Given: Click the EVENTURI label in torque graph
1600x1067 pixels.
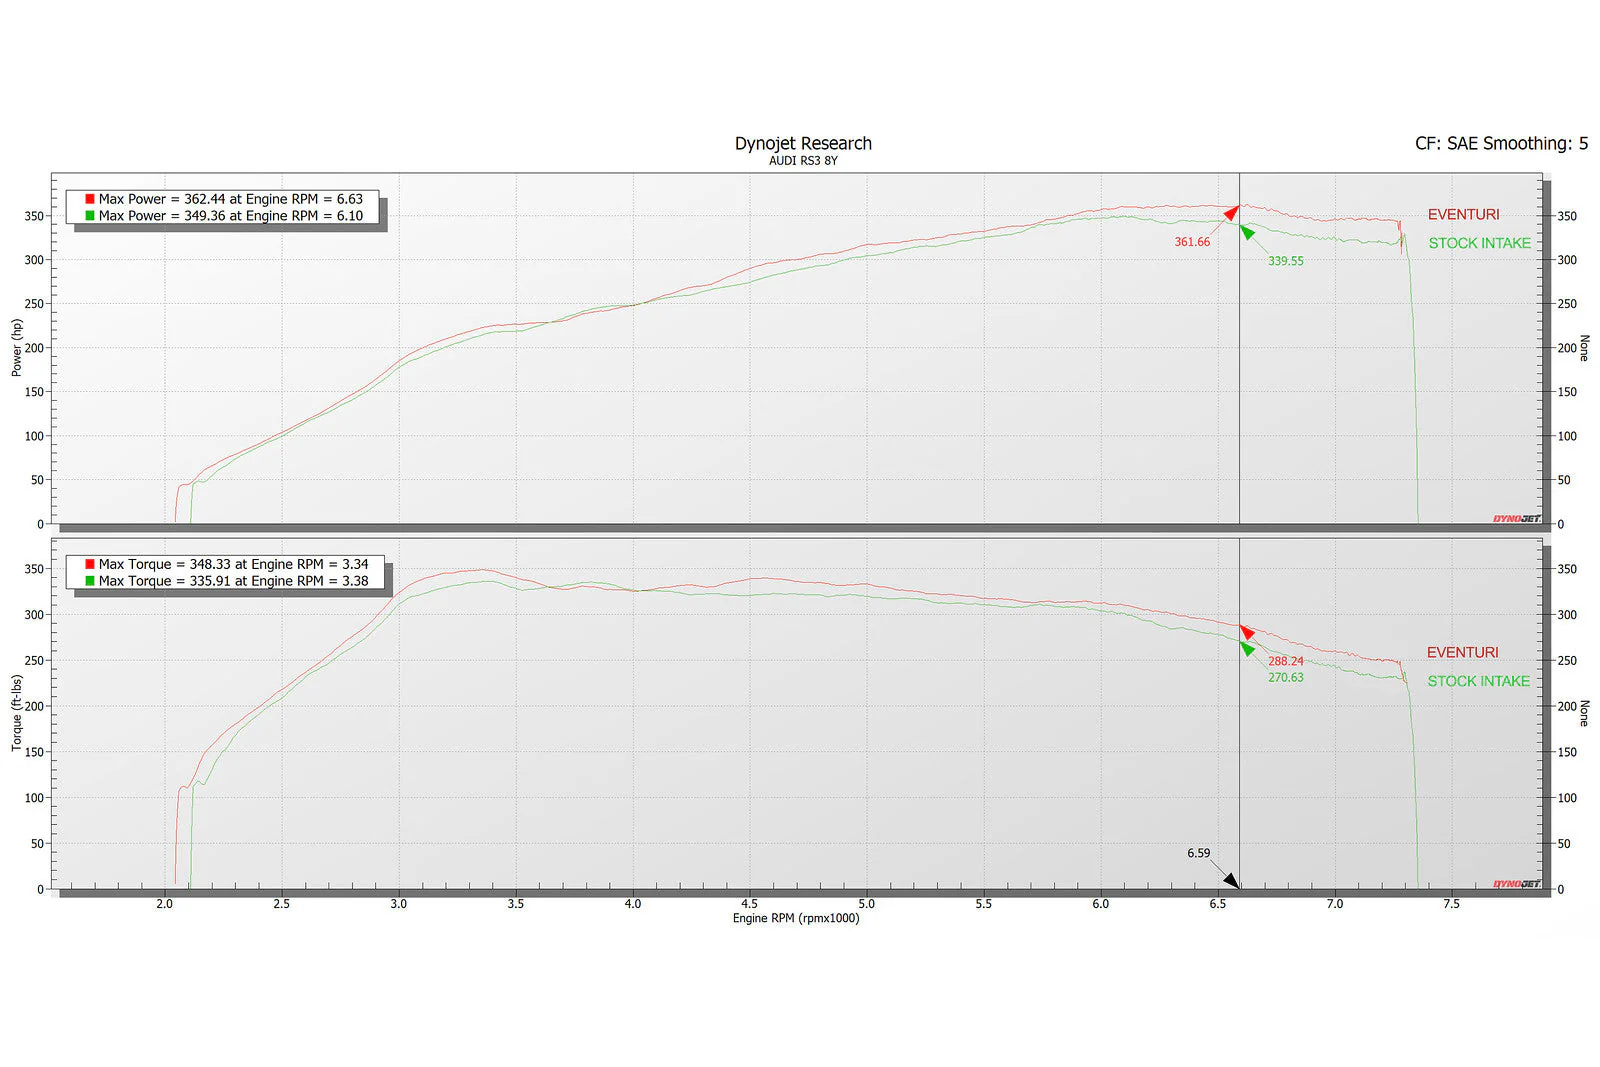Looking at the screenshot, I should [x=1462, y=652].
